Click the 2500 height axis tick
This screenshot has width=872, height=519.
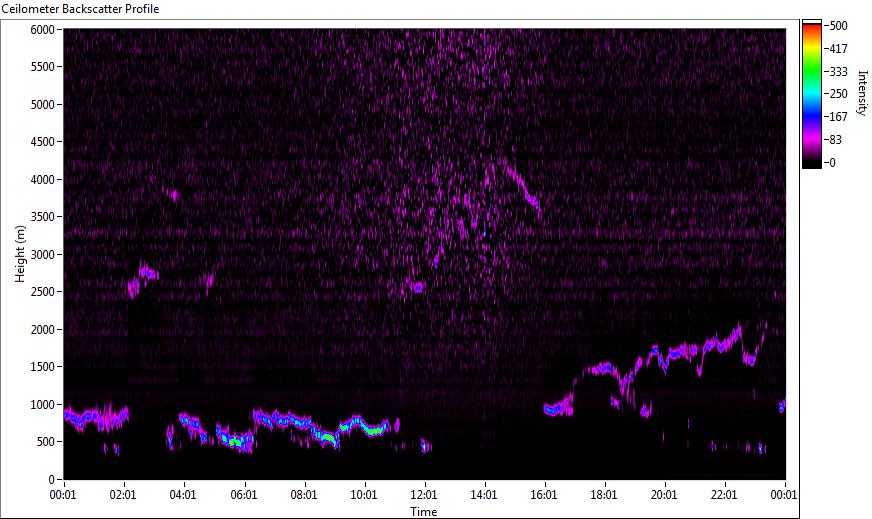[42, 292]
